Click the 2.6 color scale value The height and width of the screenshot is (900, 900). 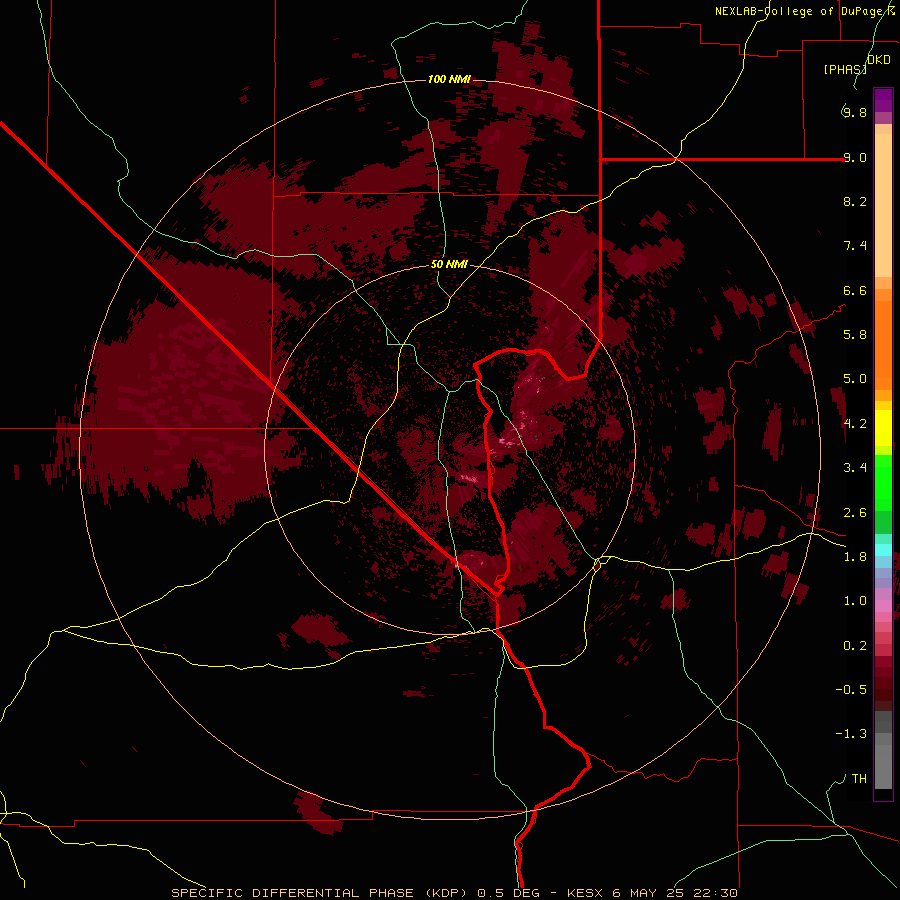point(855,513)
